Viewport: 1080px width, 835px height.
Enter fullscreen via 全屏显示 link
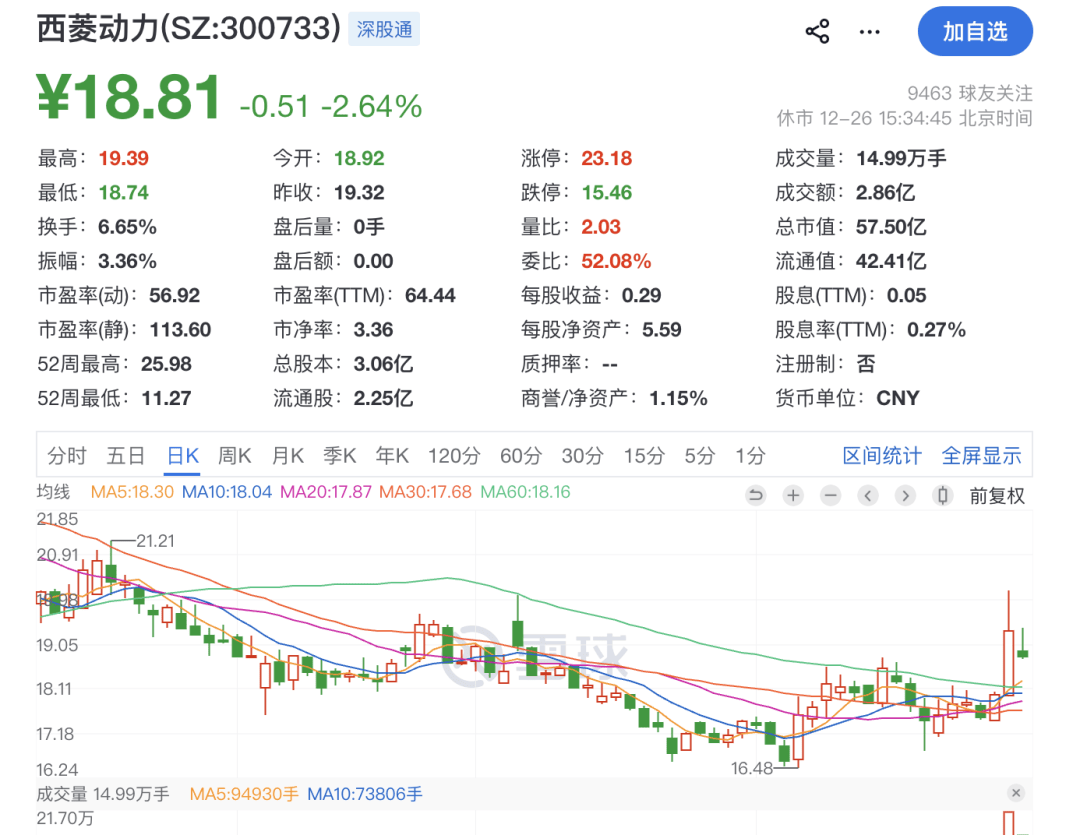(x=981, y=455)
